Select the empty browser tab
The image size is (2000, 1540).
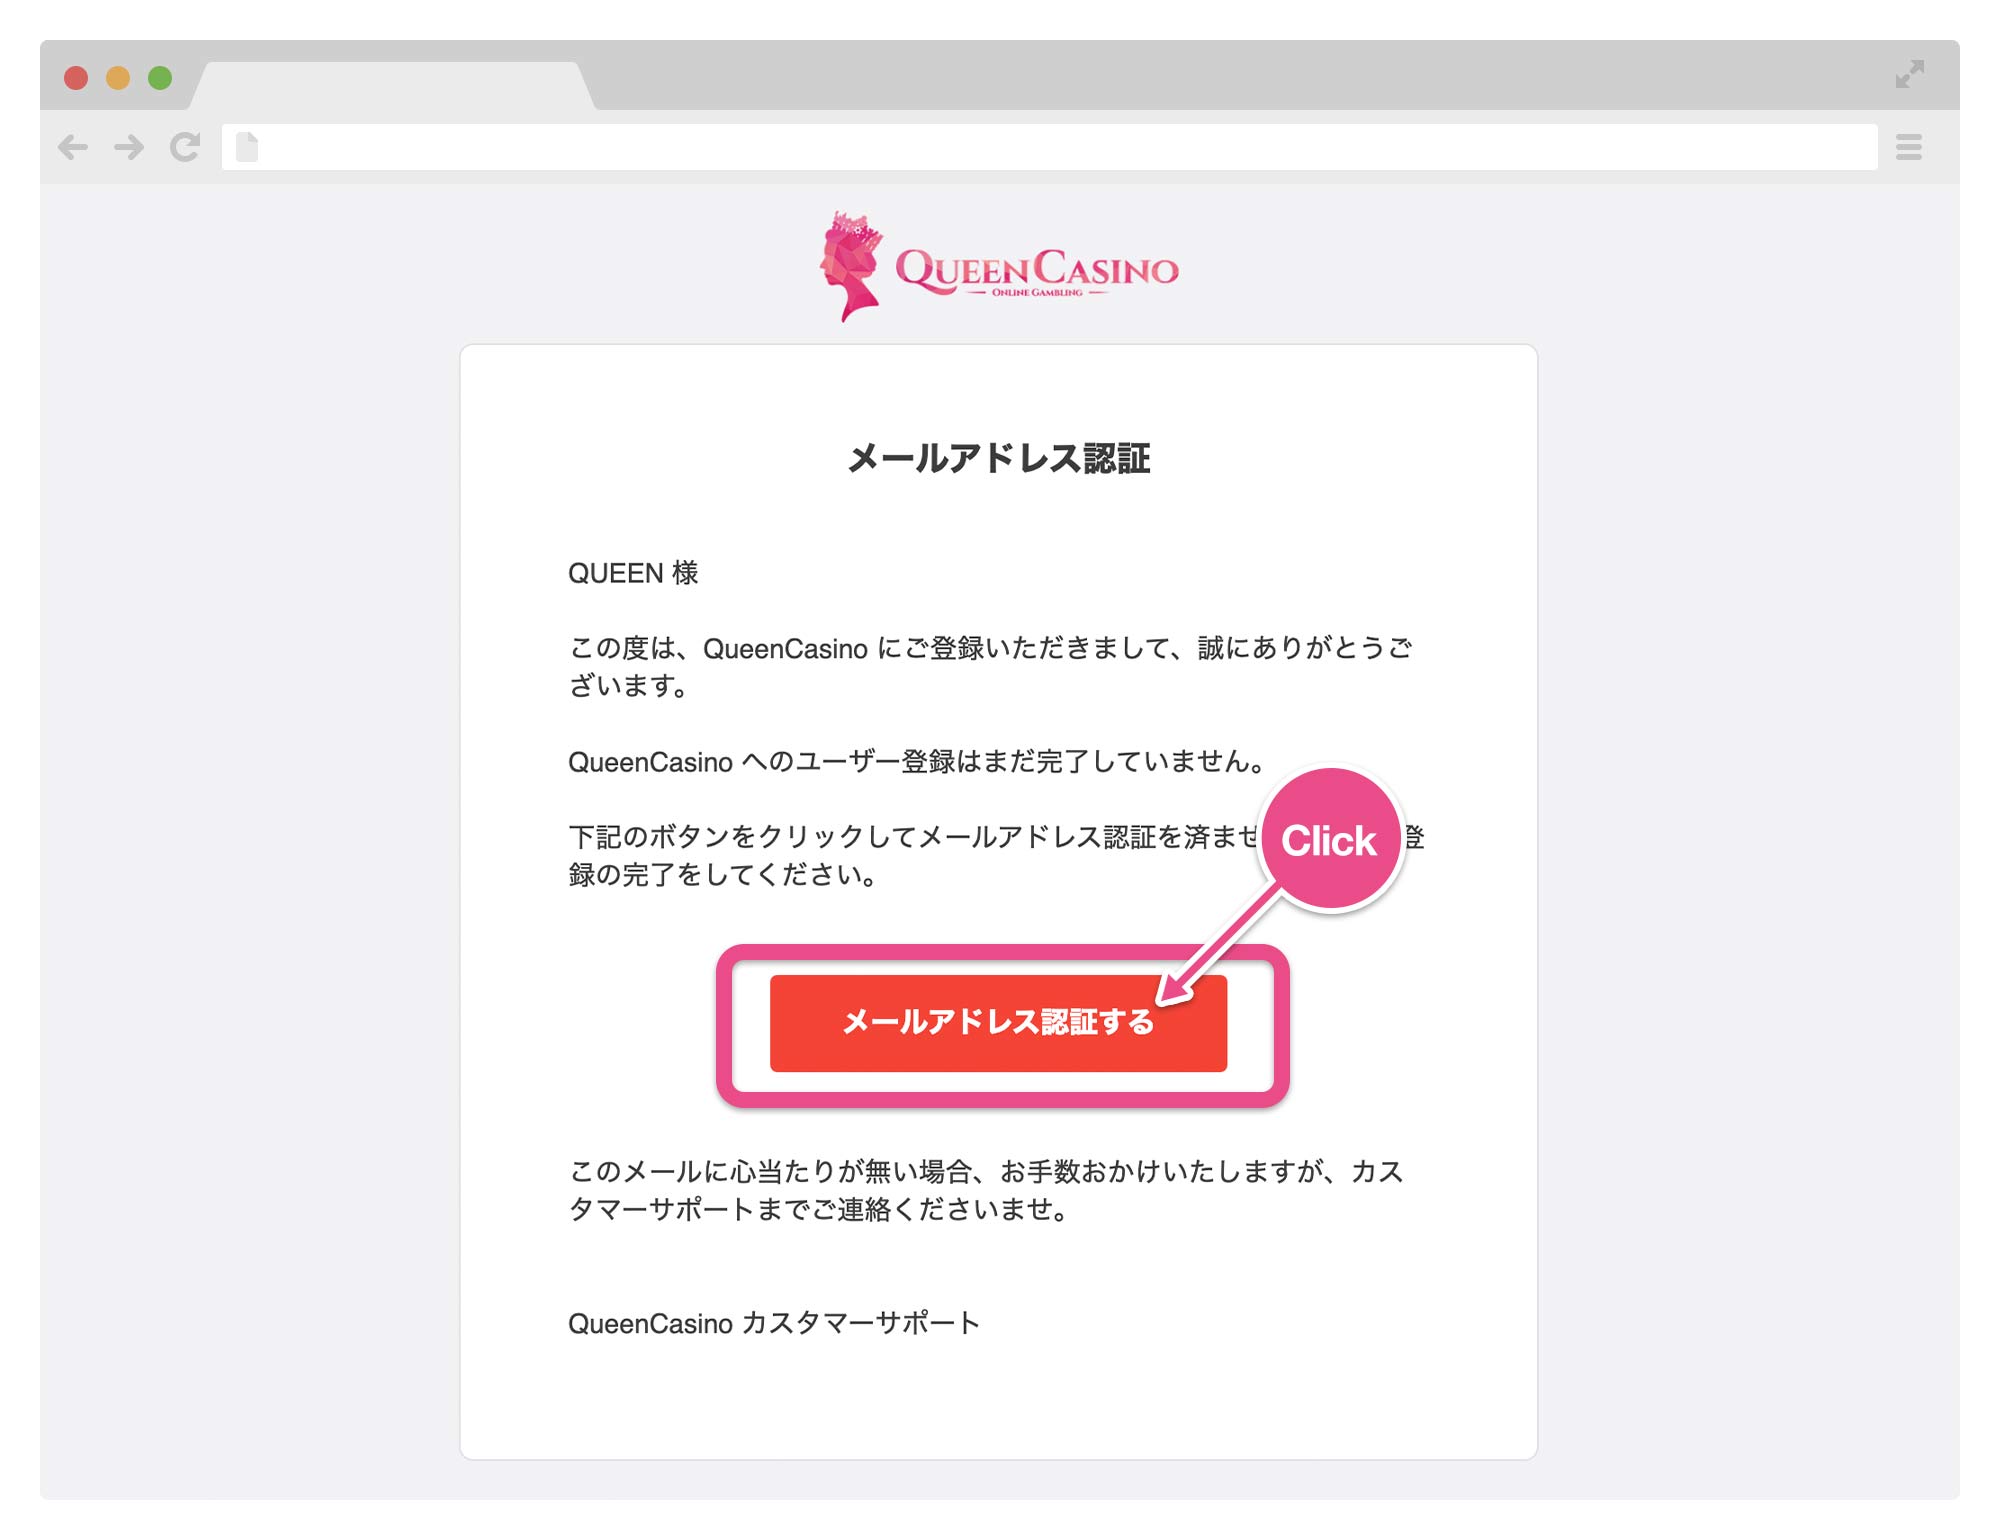click(392, 86)
